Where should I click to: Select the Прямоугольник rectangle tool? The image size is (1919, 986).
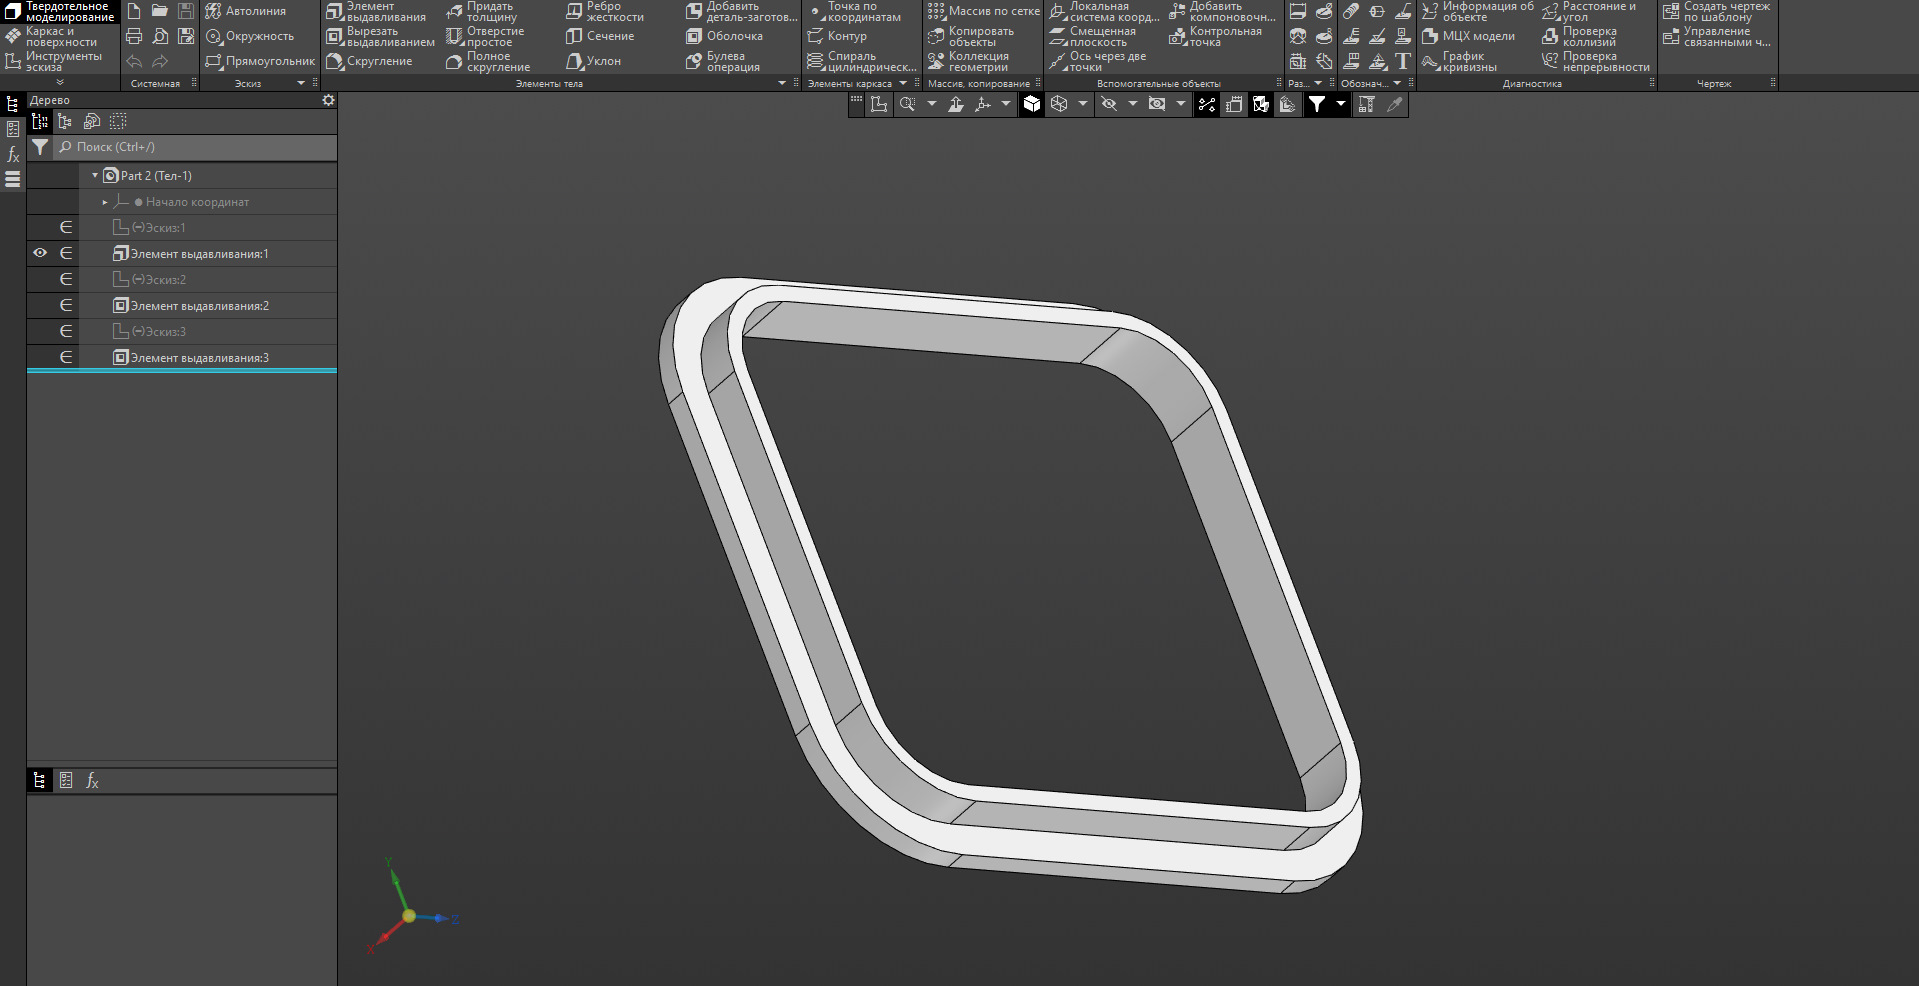pyautogui.click(x=260, y=61)
